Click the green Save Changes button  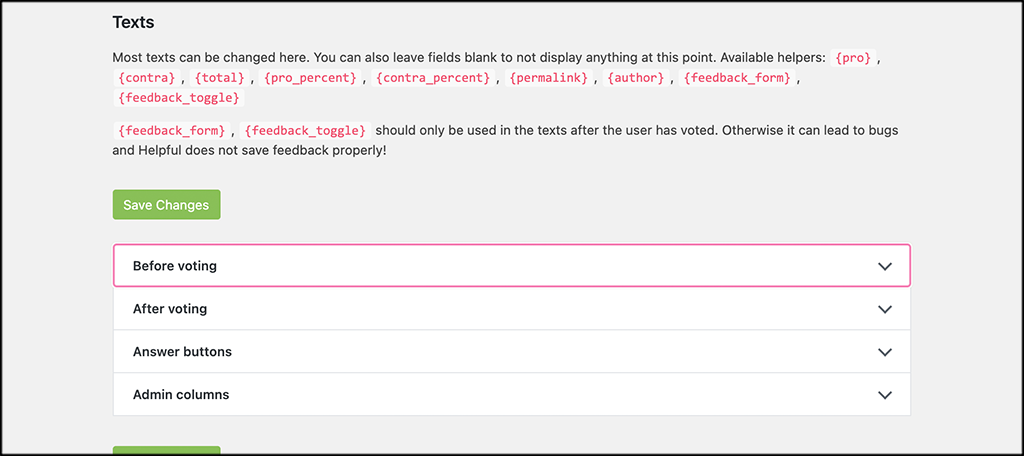point(167,204)
